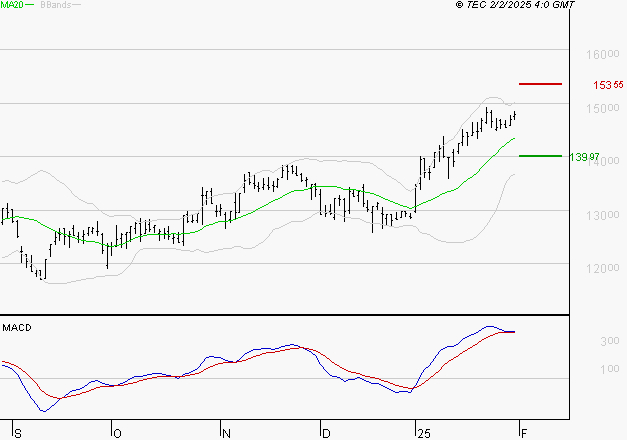The image size is (627, 440).
Task: Click the red 153.55 resistance value
Action: [x=608, y=85]
